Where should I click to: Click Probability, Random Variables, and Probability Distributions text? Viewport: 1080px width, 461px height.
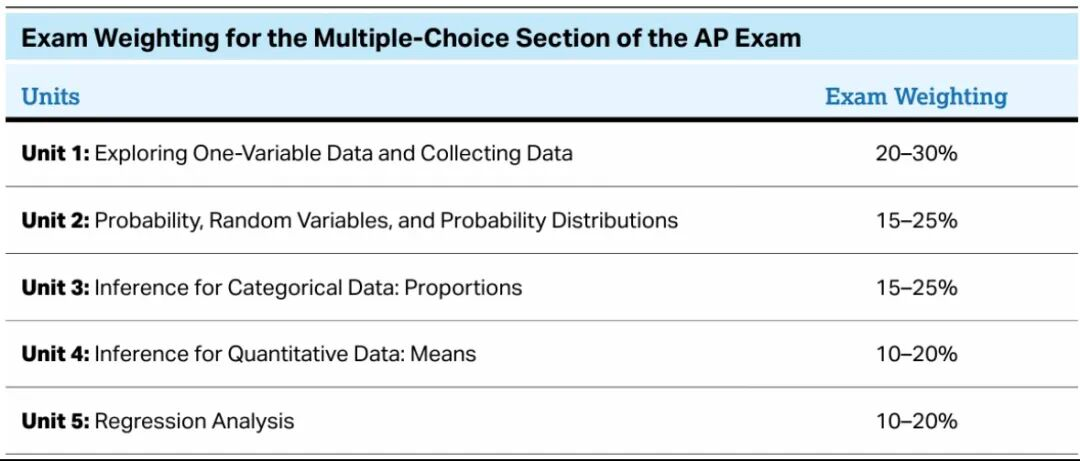[x=386, y=220]
